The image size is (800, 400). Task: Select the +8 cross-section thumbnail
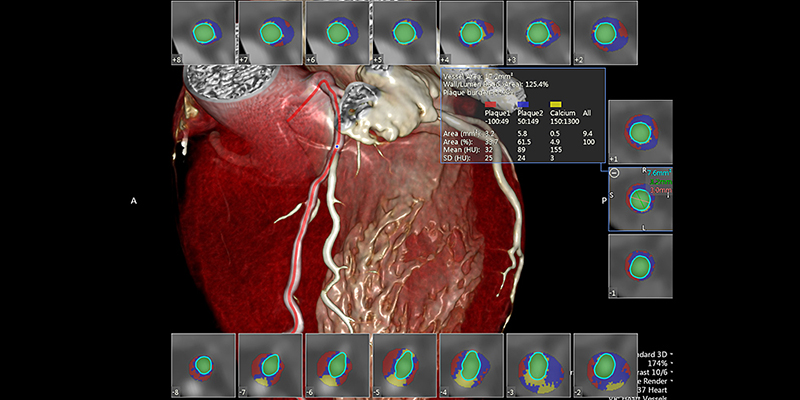coord(202,33)
